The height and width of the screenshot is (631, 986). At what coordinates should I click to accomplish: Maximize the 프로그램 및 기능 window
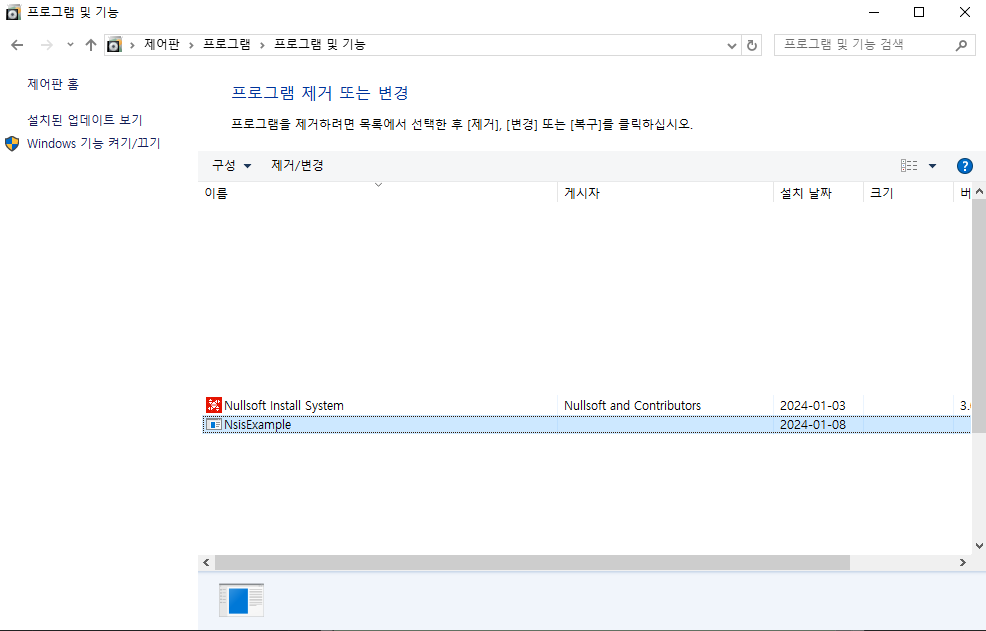click(919, 12)
